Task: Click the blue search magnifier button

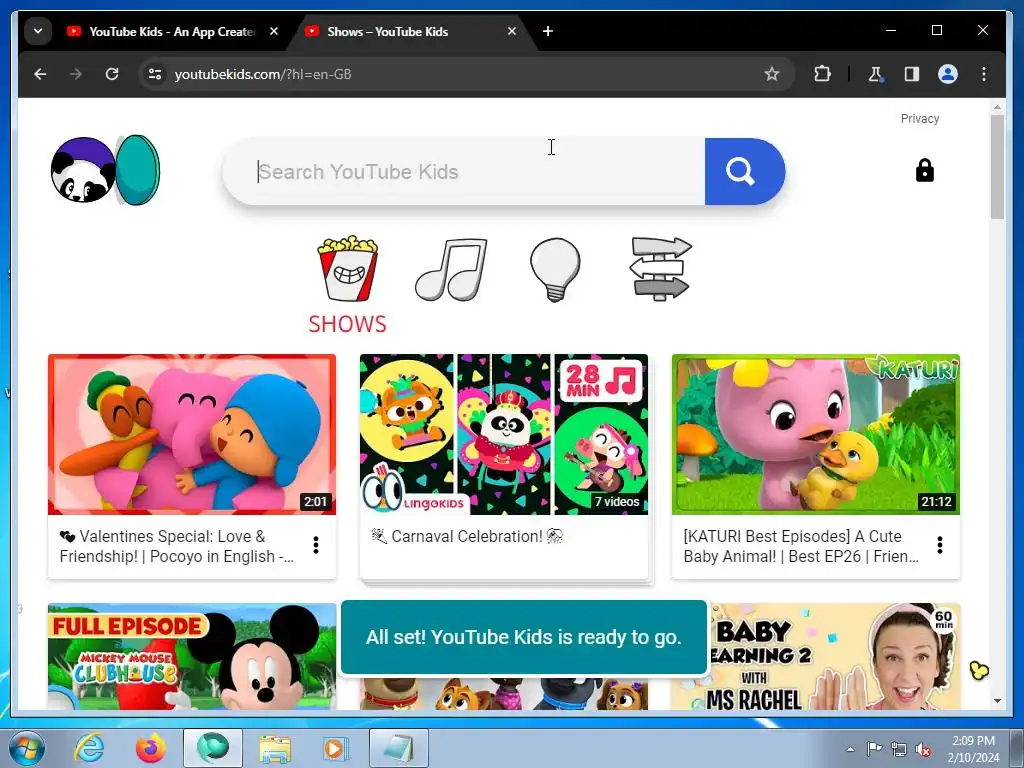Action: coord(744,171)
